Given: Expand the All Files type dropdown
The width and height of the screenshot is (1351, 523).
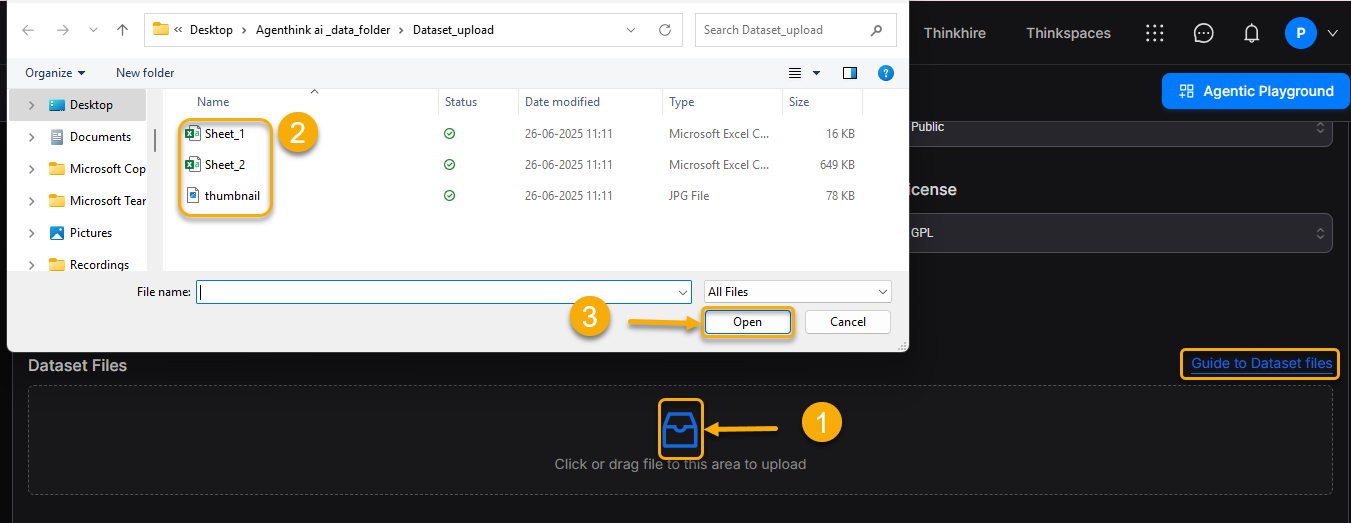Looking at the screenshot, I should coord(797,292).
